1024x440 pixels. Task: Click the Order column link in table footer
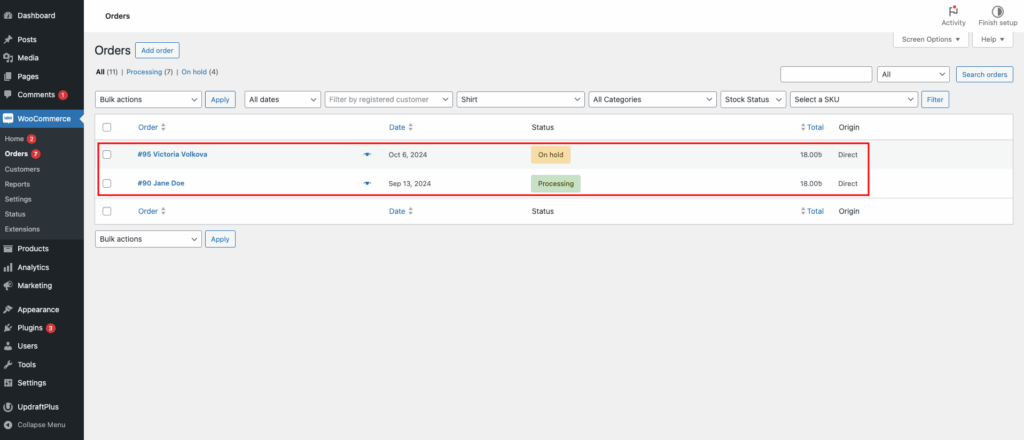click(x=148, y=211)
